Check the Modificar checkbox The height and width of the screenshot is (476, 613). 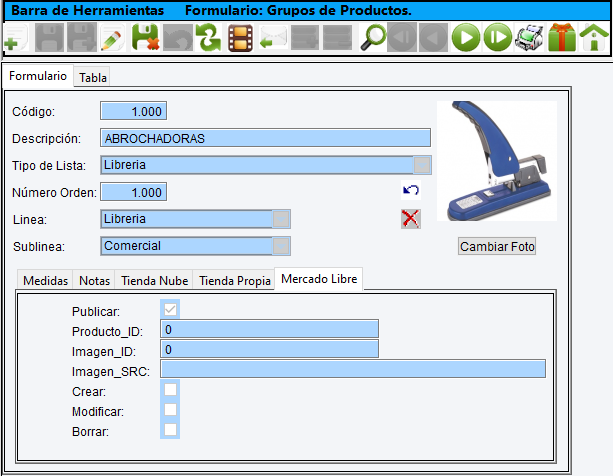coord(170,410)
